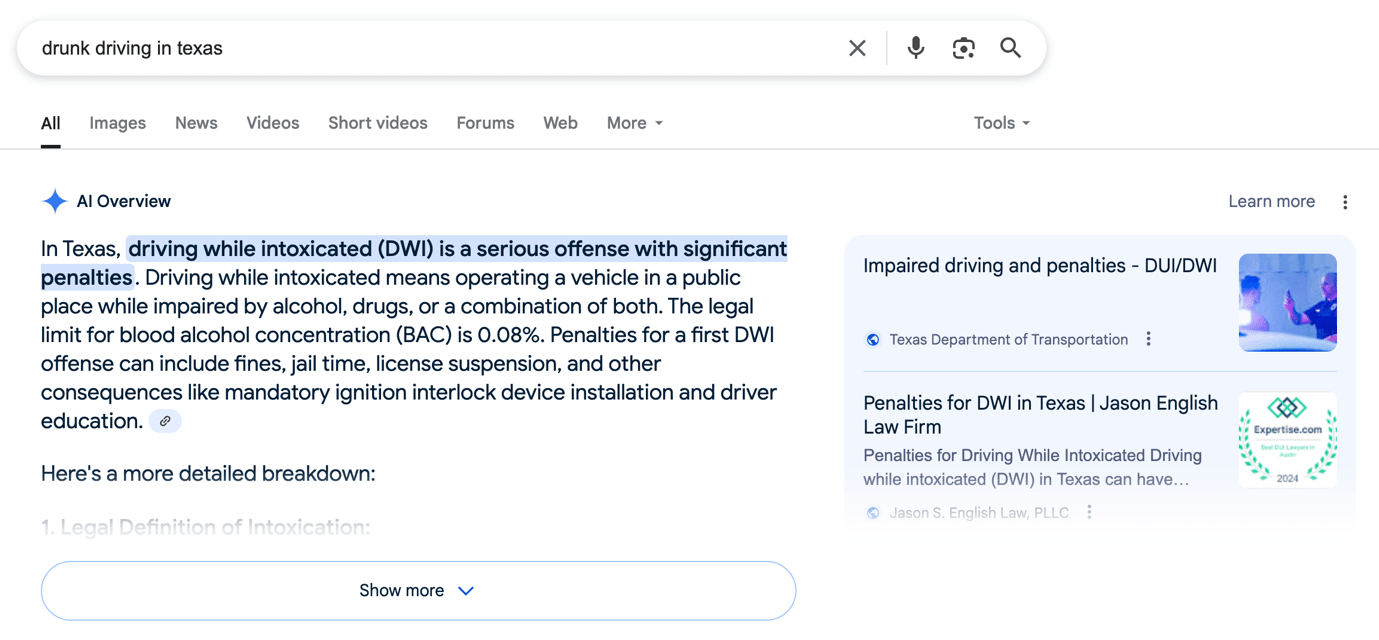Click the source link chip after 'education.'
Viewport: 1379px width, 640px height.
[x=165, y=422]
